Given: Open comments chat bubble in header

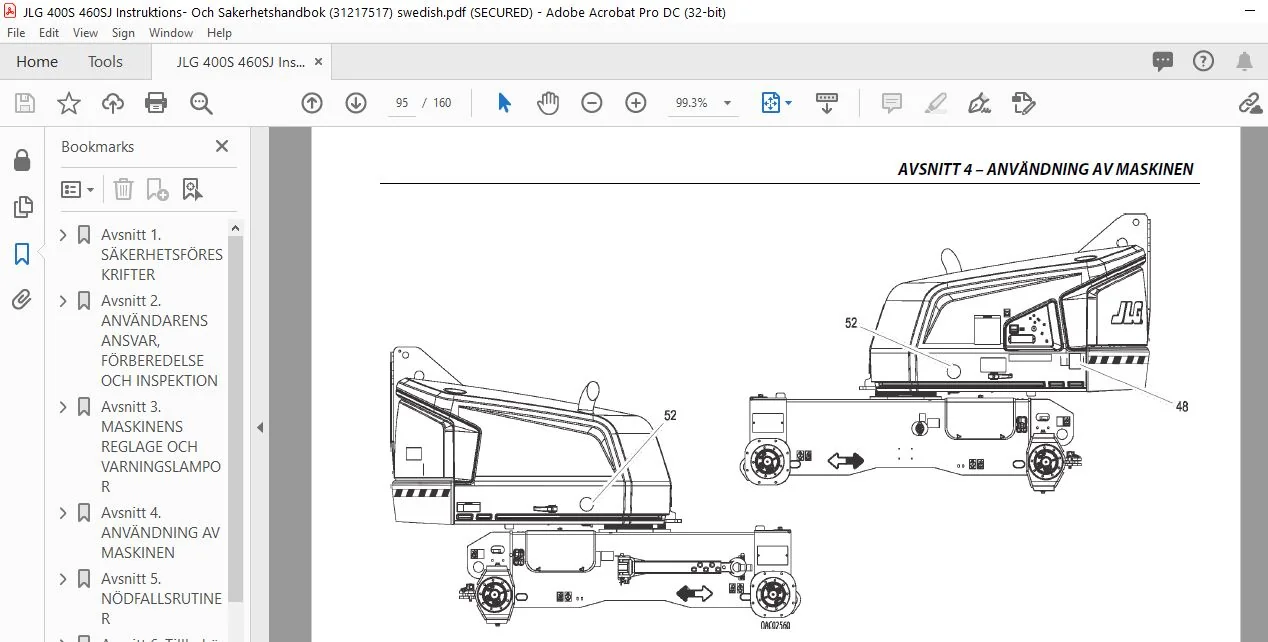Looking at the screenshot, I should pyautogui.click(x=1162, y=61).
